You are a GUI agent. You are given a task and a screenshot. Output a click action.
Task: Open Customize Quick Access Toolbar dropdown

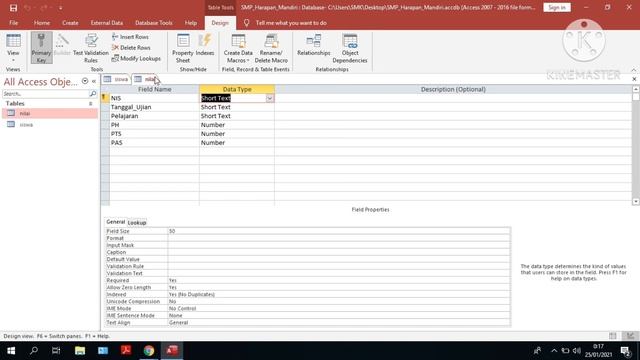(x=60, y=8)
